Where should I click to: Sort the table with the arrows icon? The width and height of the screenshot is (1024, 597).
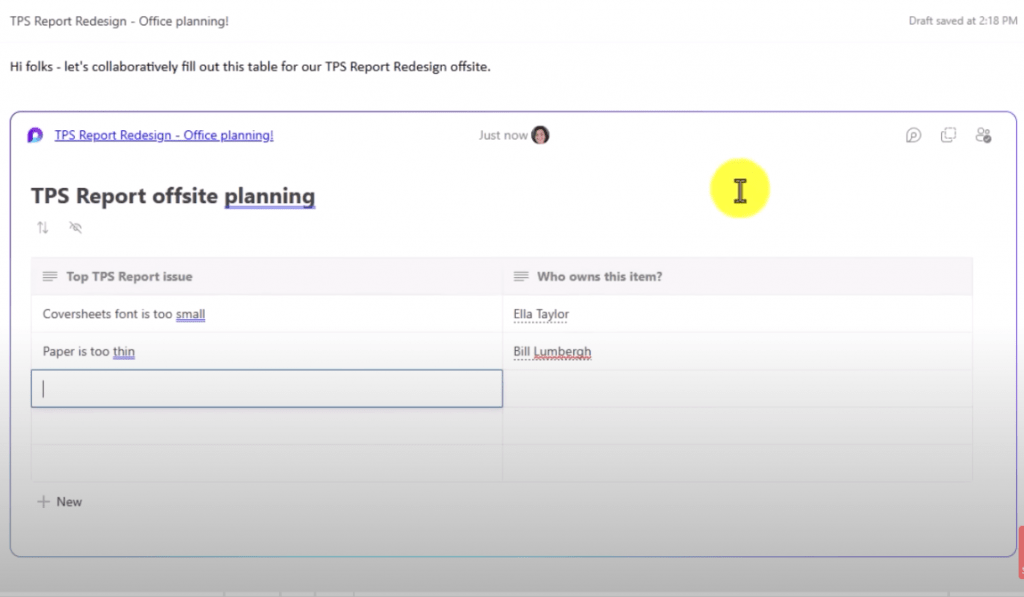[42, 227]
